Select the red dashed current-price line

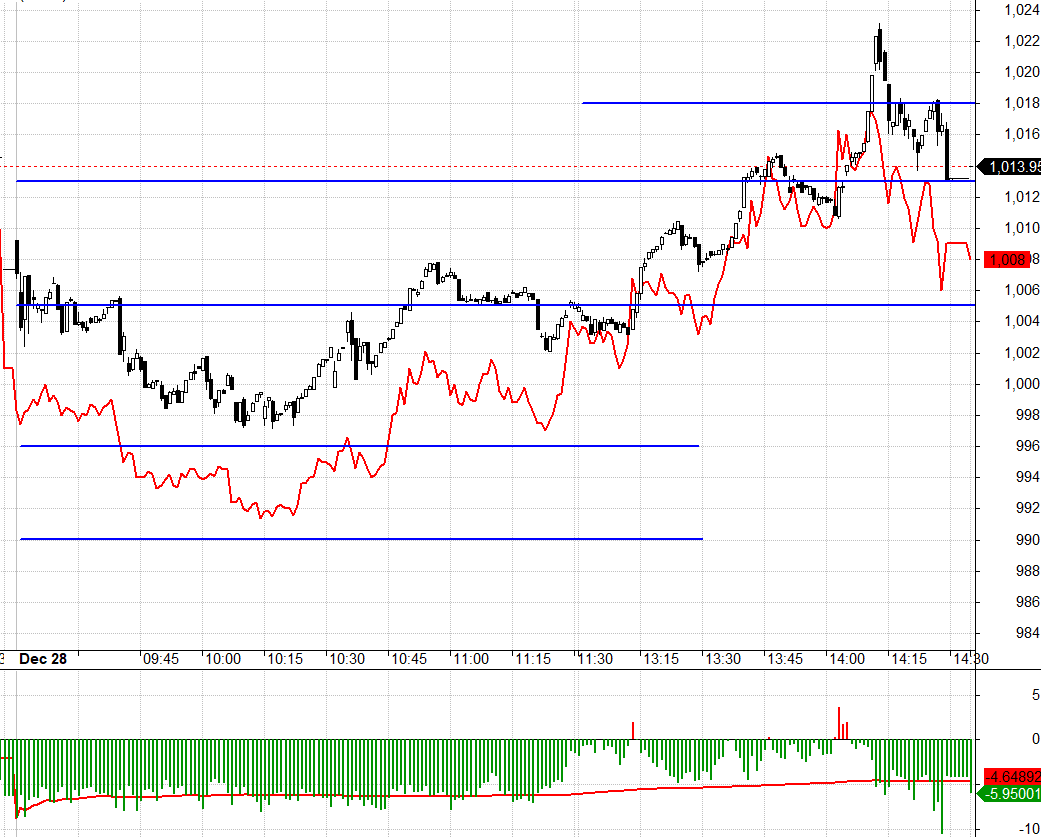488,167
